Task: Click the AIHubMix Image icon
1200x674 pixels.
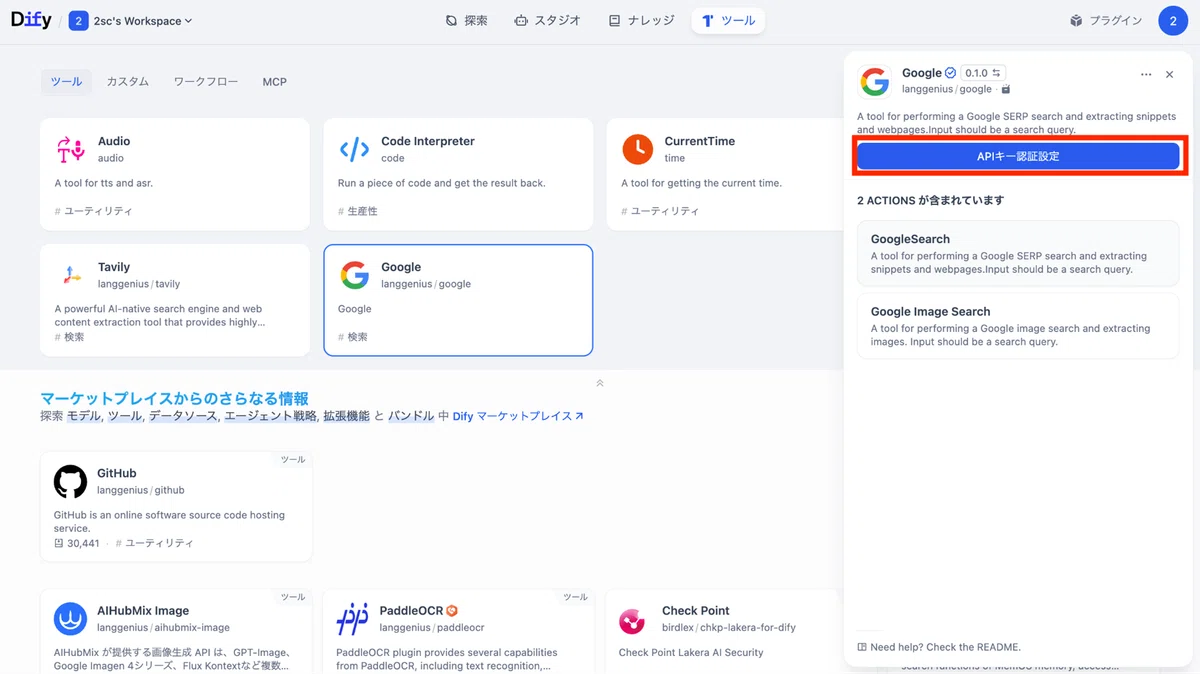Action: tap(70, 619)
